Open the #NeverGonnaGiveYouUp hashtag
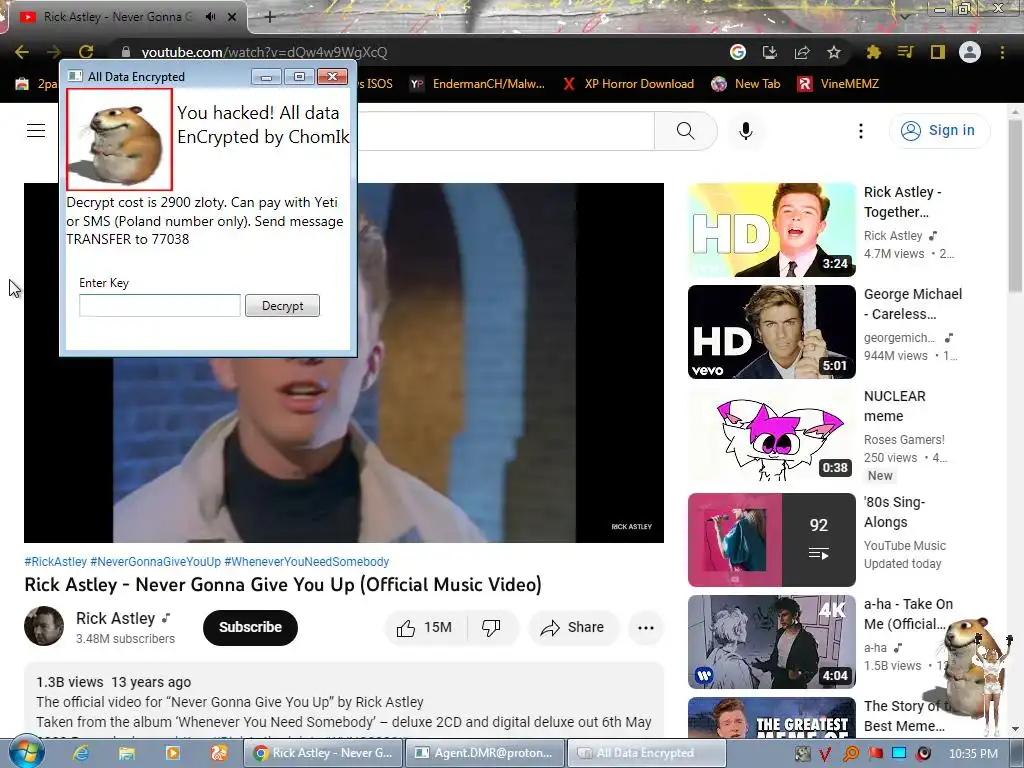The width and height of the screenshot is (1024, 768). click(x=155, y=562)
